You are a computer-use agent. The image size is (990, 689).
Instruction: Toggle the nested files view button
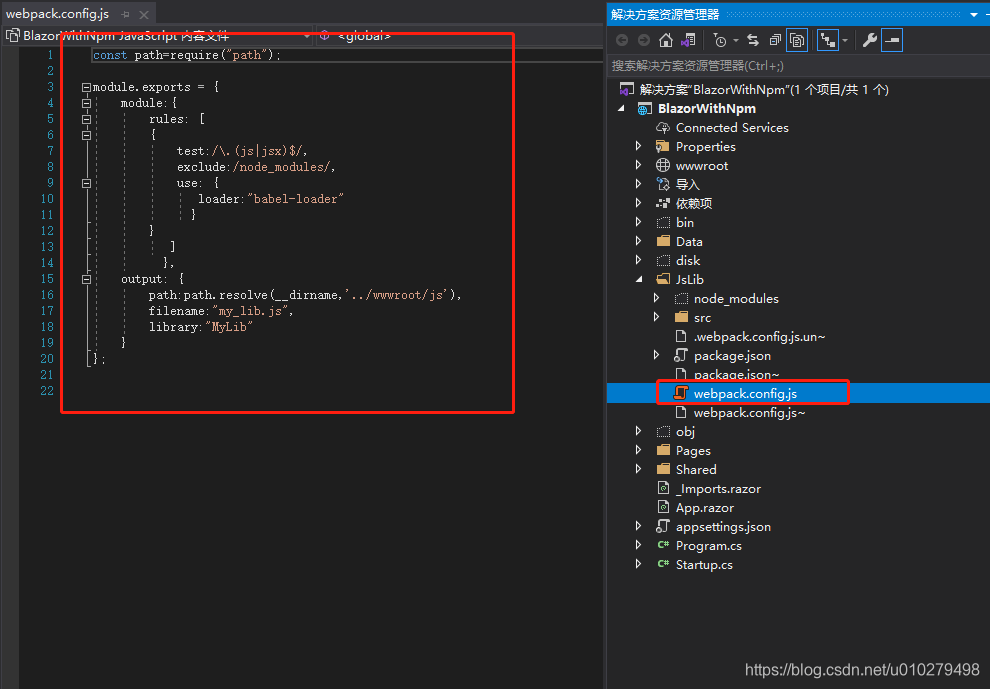(827, 40)
